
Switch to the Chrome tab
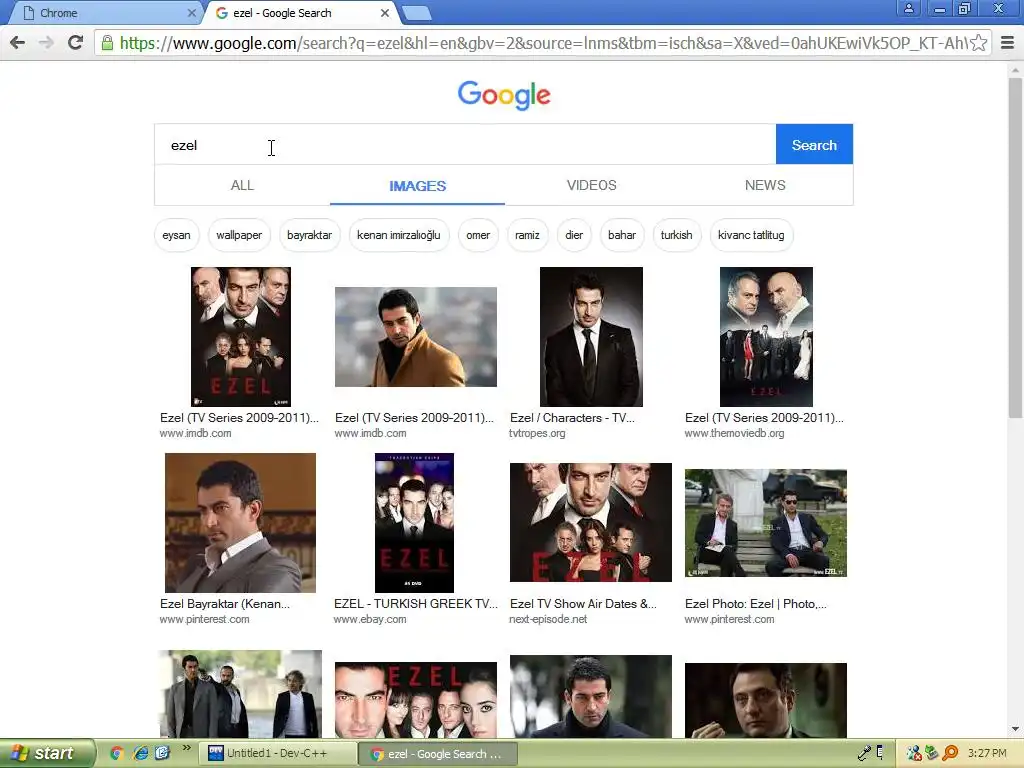pyautogui.click(x=104, y=13)
